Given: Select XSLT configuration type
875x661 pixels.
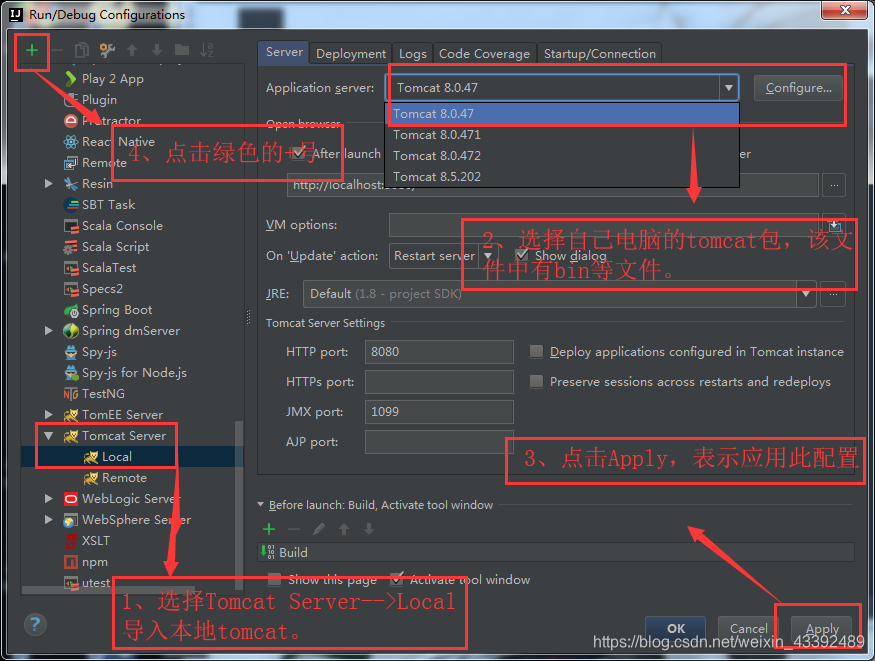Looking at the screenshot, I should pyautogui.click(x=95, y=541).
